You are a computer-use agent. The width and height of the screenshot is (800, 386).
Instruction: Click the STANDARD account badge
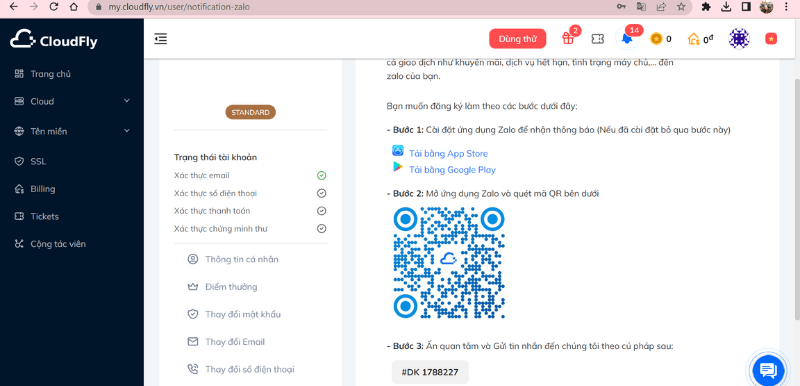251,112
